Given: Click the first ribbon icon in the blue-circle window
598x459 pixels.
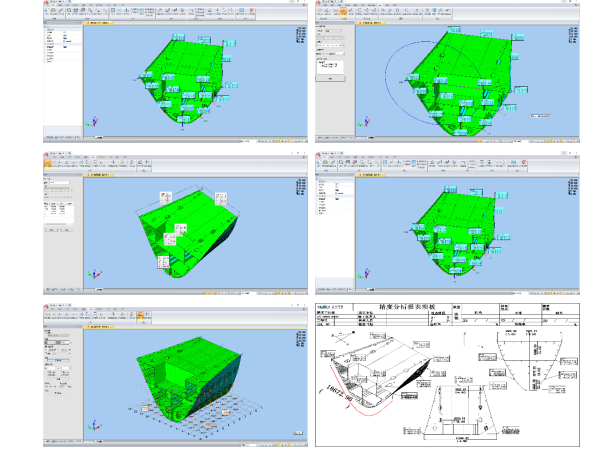Looking at the screenshot, I should [320, 10].
